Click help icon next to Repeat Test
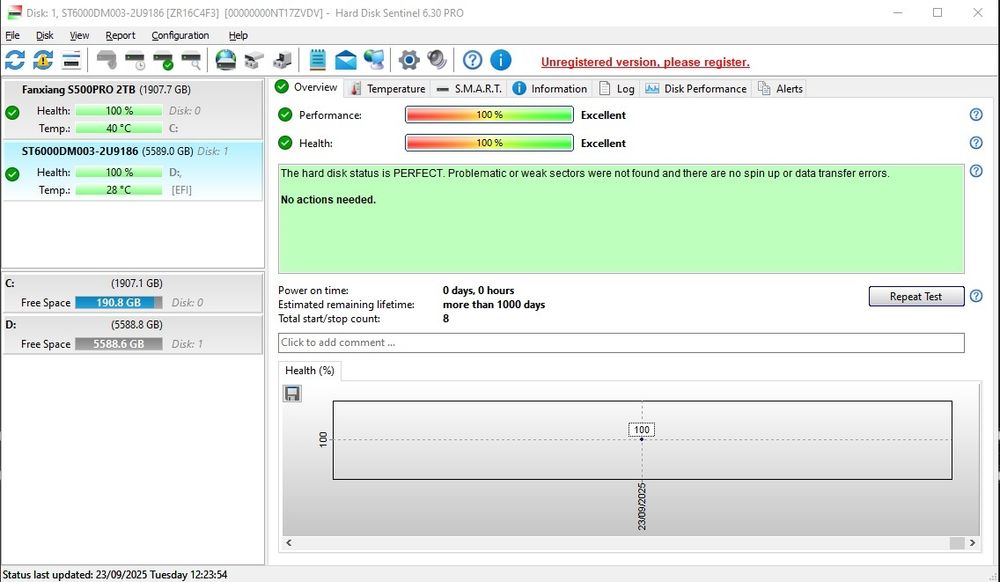1000x582 pixels. click(x=976, y=296)
